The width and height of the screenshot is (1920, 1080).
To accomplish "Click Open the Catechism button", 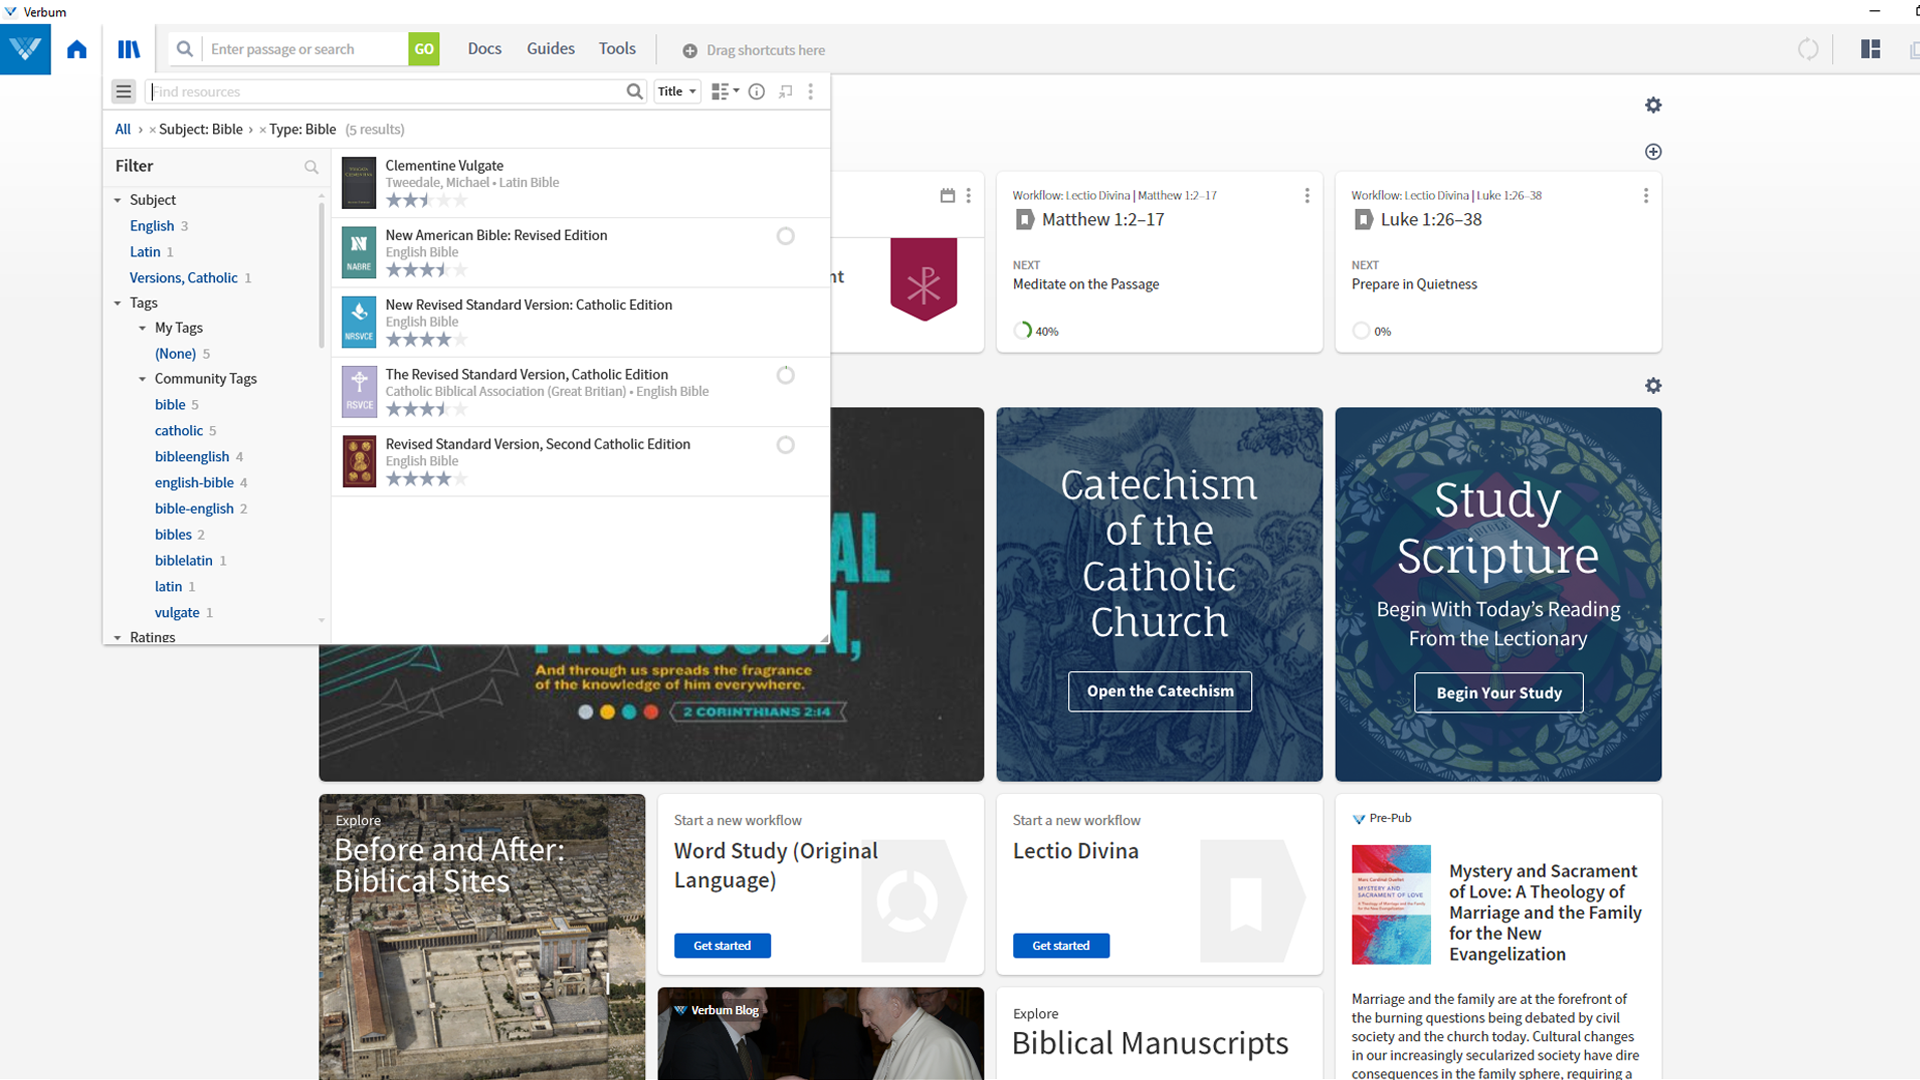I will (x=1160, y=691).
